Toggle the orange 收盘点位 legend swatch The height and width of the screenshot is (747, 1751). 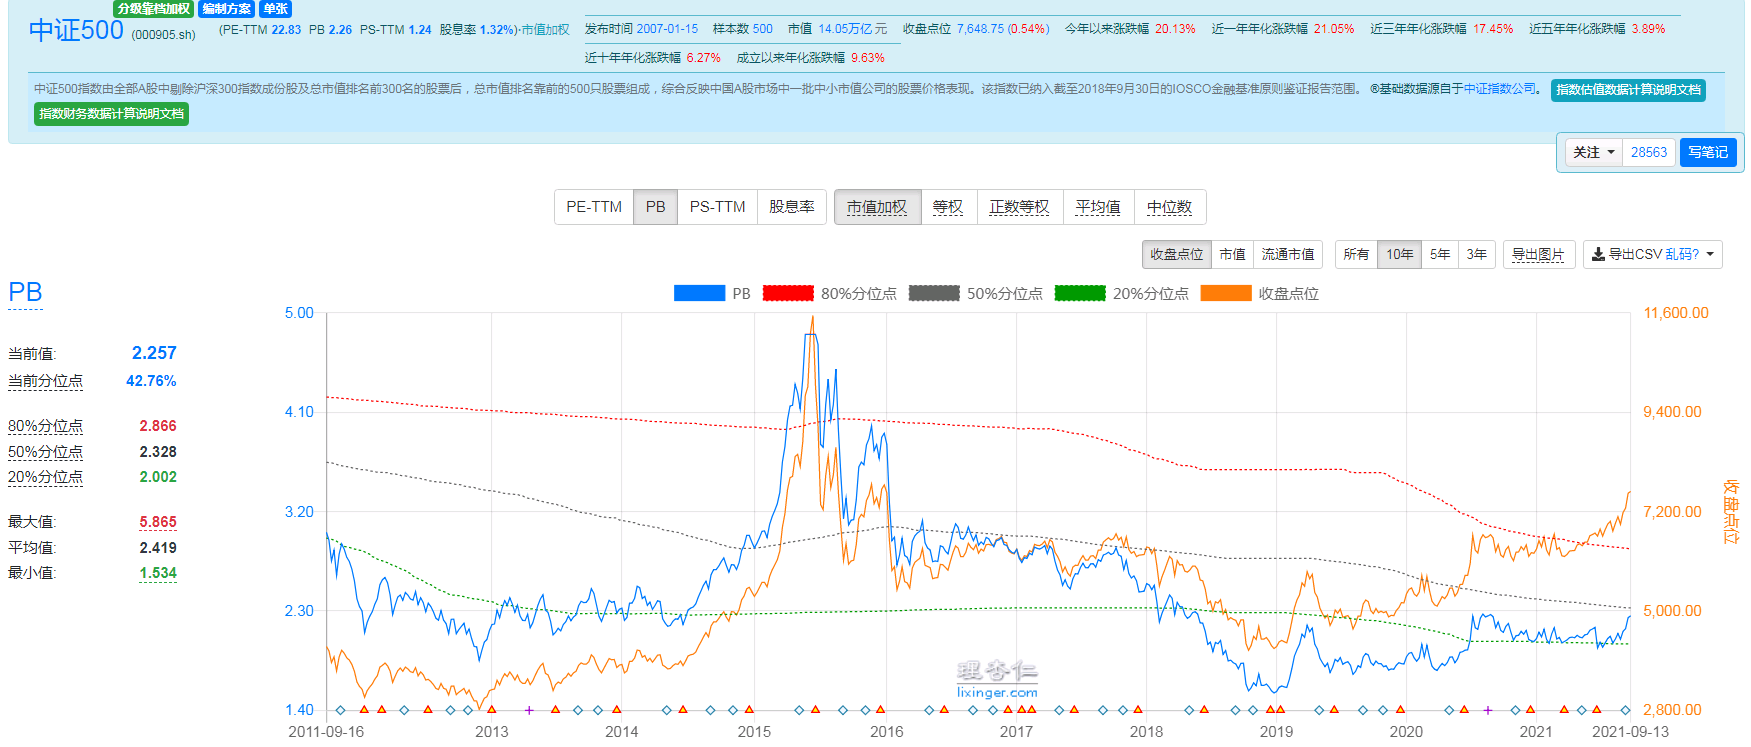click(x=1226, y=294)
